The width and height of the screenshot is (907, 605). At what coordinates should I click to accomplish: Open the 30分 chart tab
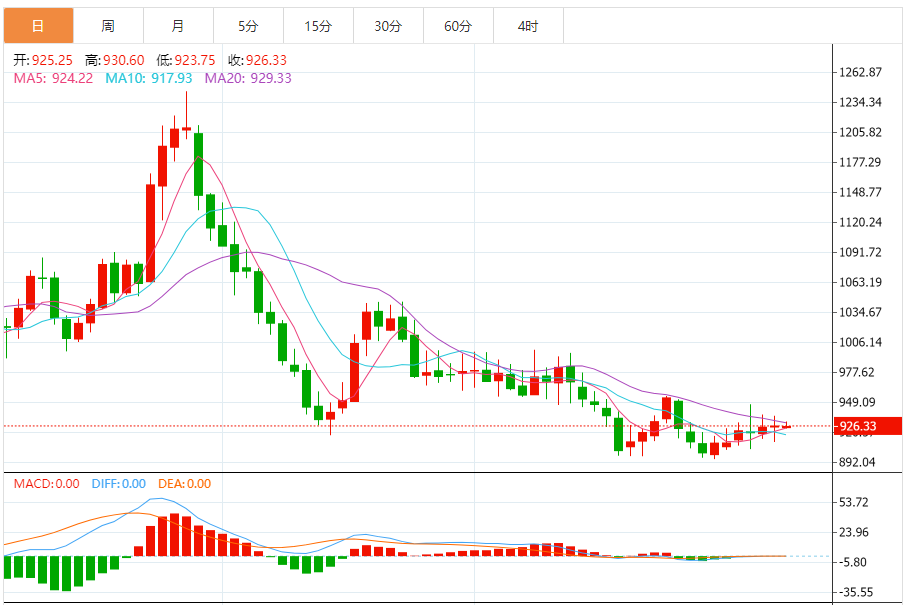[x=388, y=26]
